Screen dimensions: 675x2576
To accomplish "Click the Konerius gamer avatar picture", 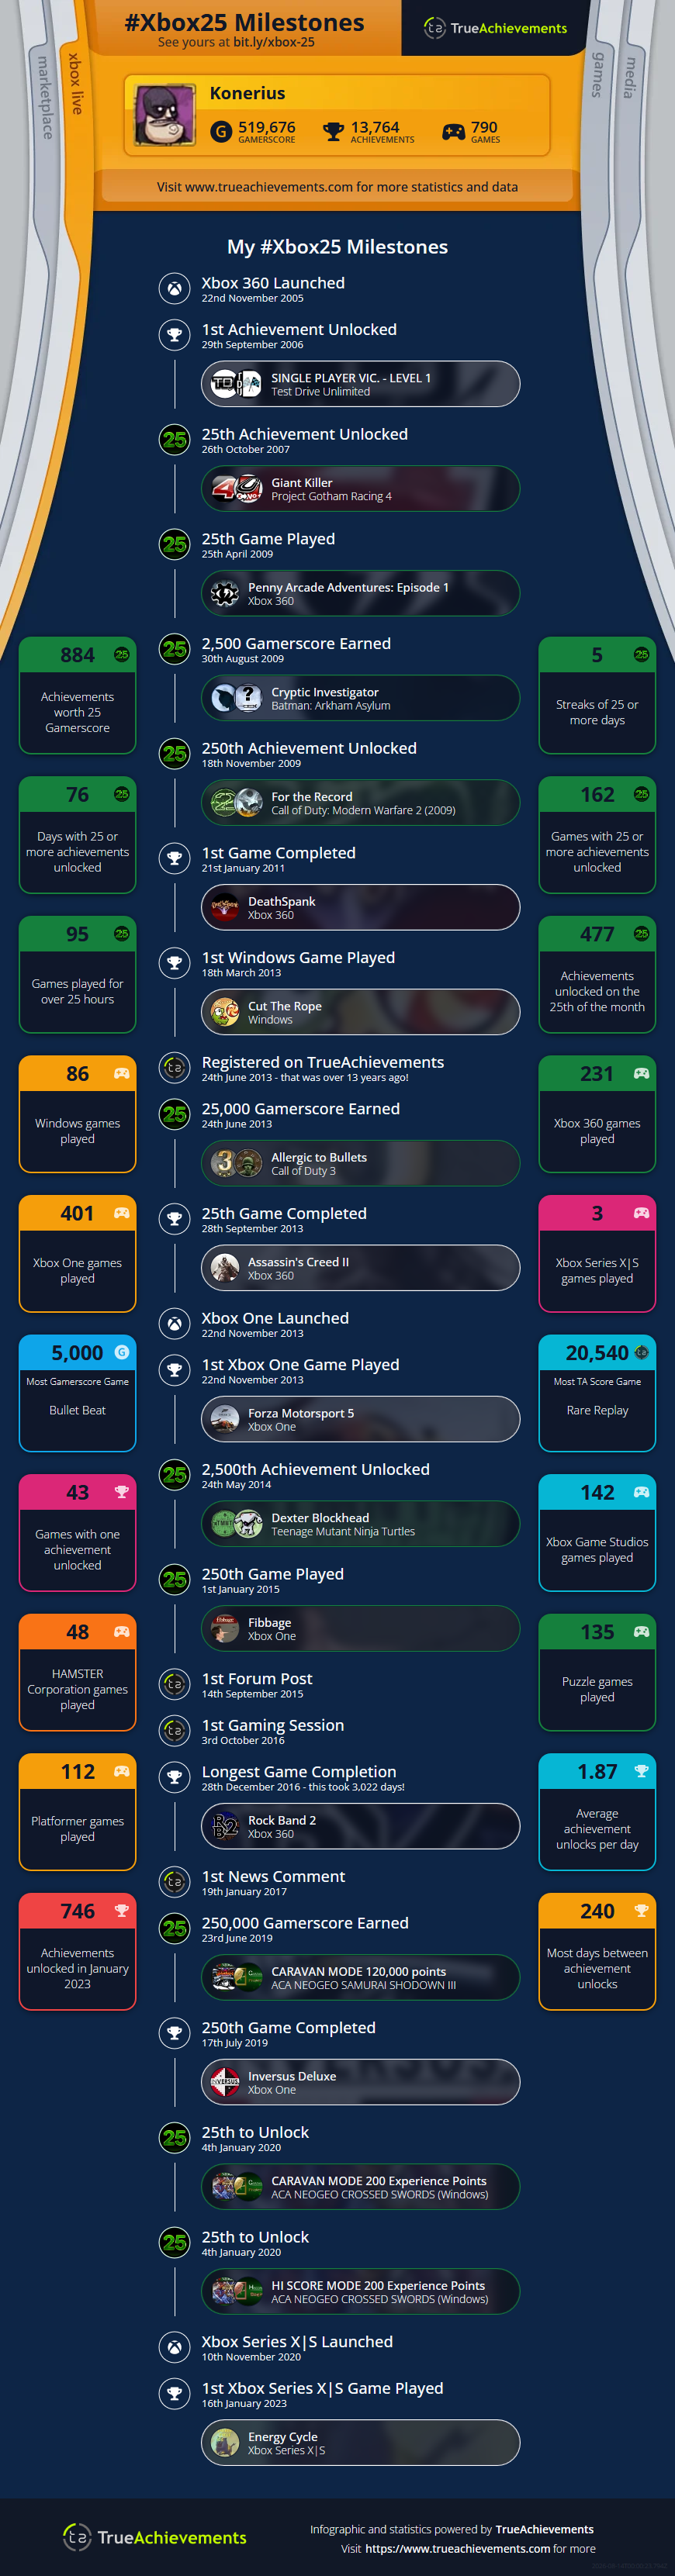I will [165, 115].
